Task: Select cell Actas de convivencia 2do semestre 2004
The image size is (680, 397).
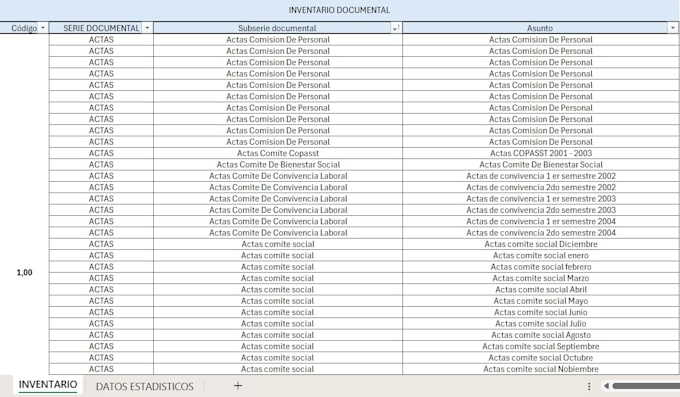Action: coord(541,233)
